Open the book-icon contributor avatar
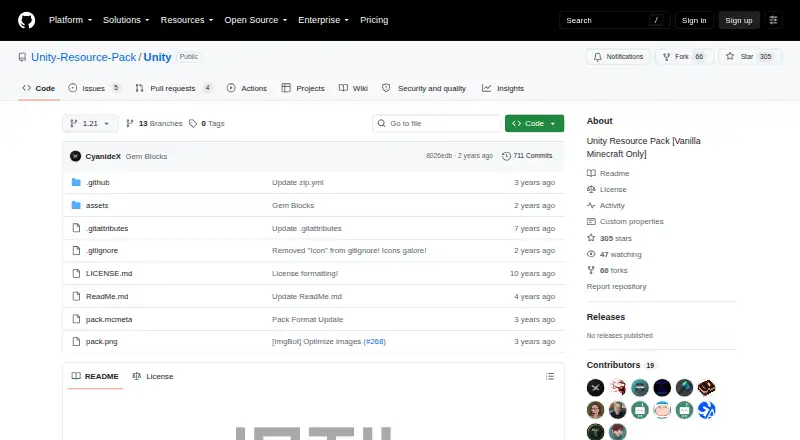This screenshot has height=440, width=800. [x=707, y=388]
